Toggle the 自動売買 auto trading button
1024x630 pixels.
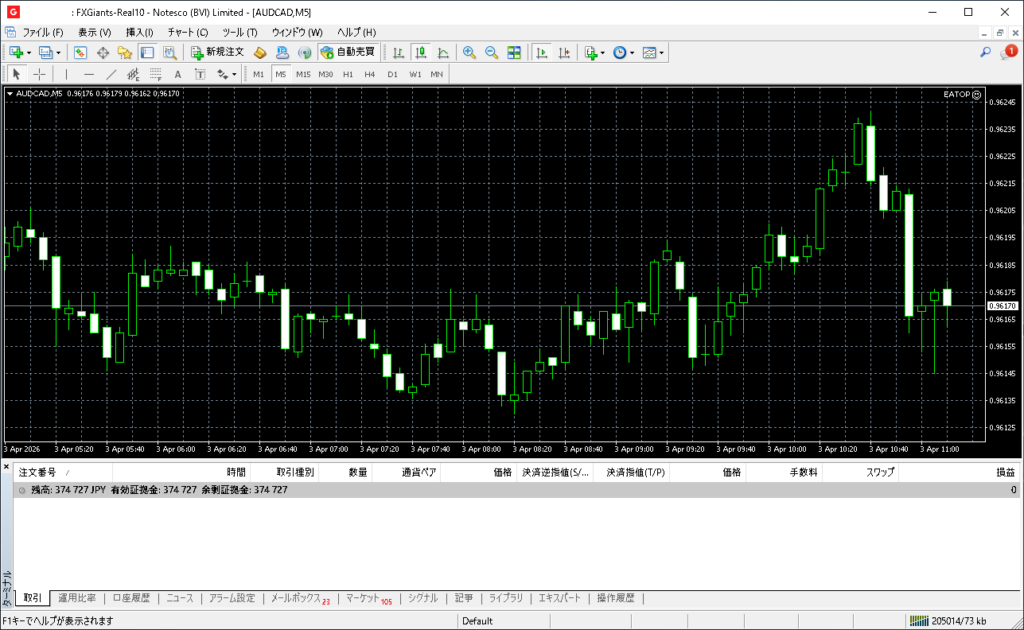(348, 52)
